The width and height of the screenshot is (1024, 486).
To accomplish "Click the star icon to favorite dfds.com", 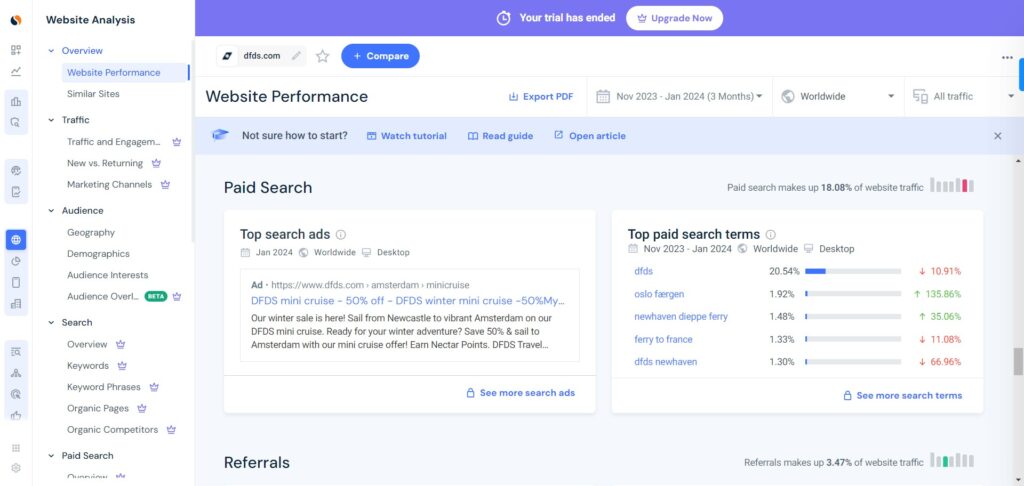I will tap(322, 56).
